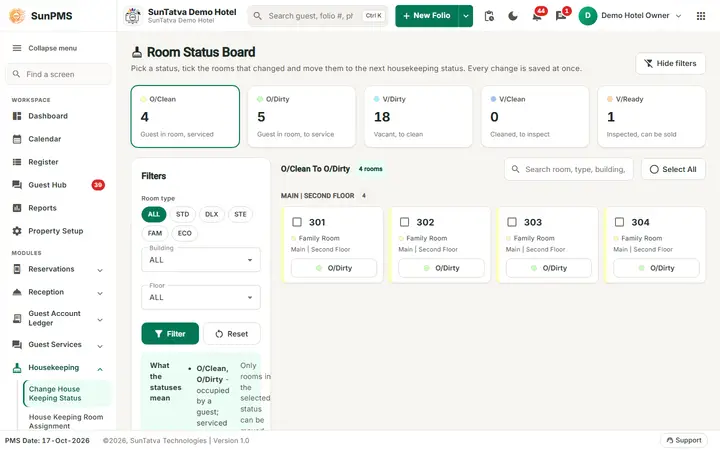The height and width of the screenshot is (450, 720).
Task: Click the Guest Services icon
Action: tap(17, 344)
